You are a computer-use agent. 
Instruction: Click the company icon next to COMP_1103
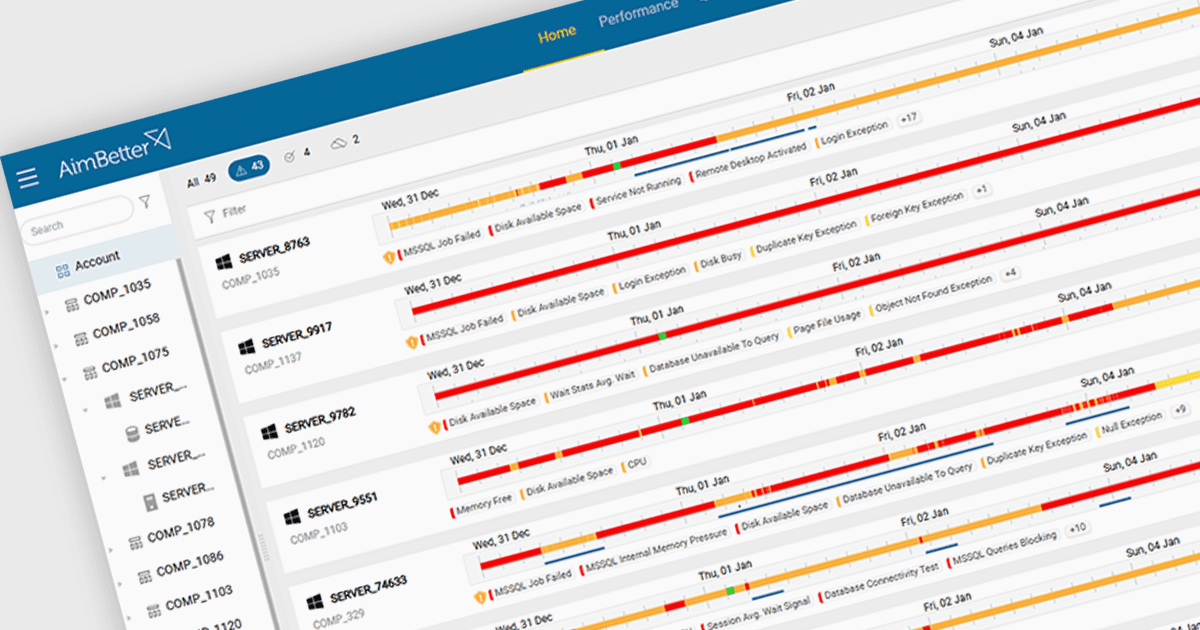(152, 609)
